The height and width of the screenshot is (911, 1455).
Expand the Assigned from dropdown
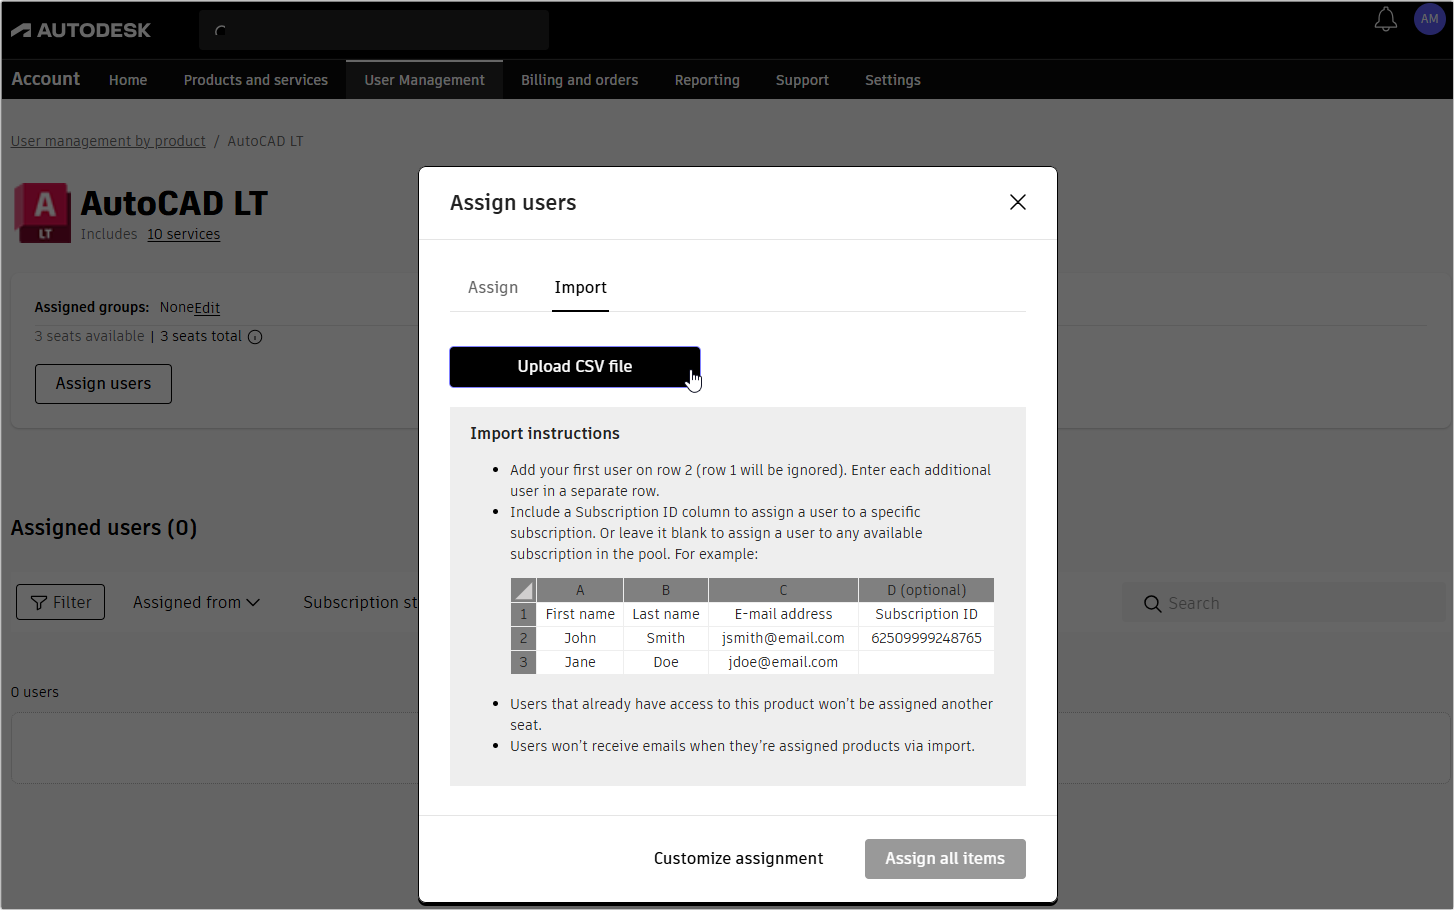196,601
